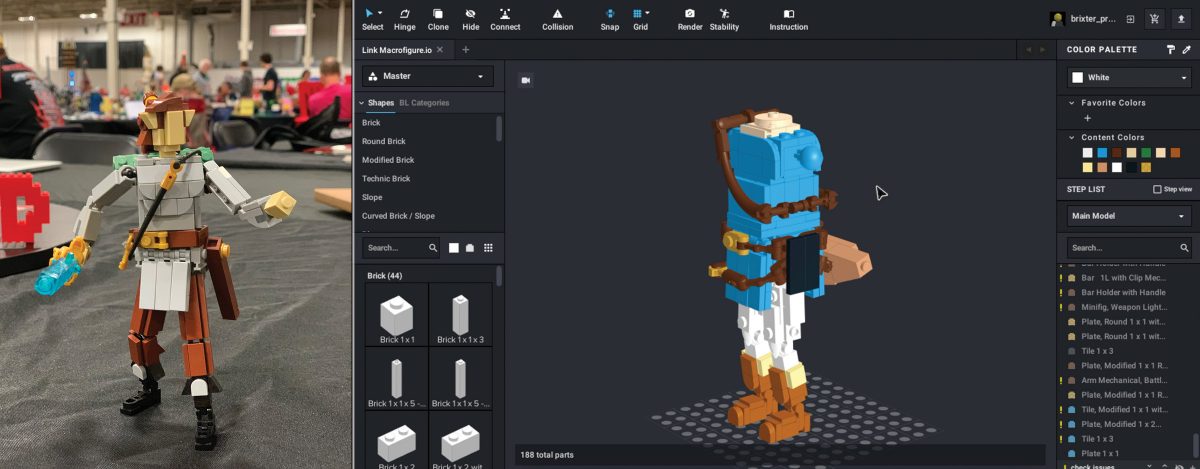Pick the Brick 1 x 1 part
Screen dimensions: 1200x469
point(396,315)
